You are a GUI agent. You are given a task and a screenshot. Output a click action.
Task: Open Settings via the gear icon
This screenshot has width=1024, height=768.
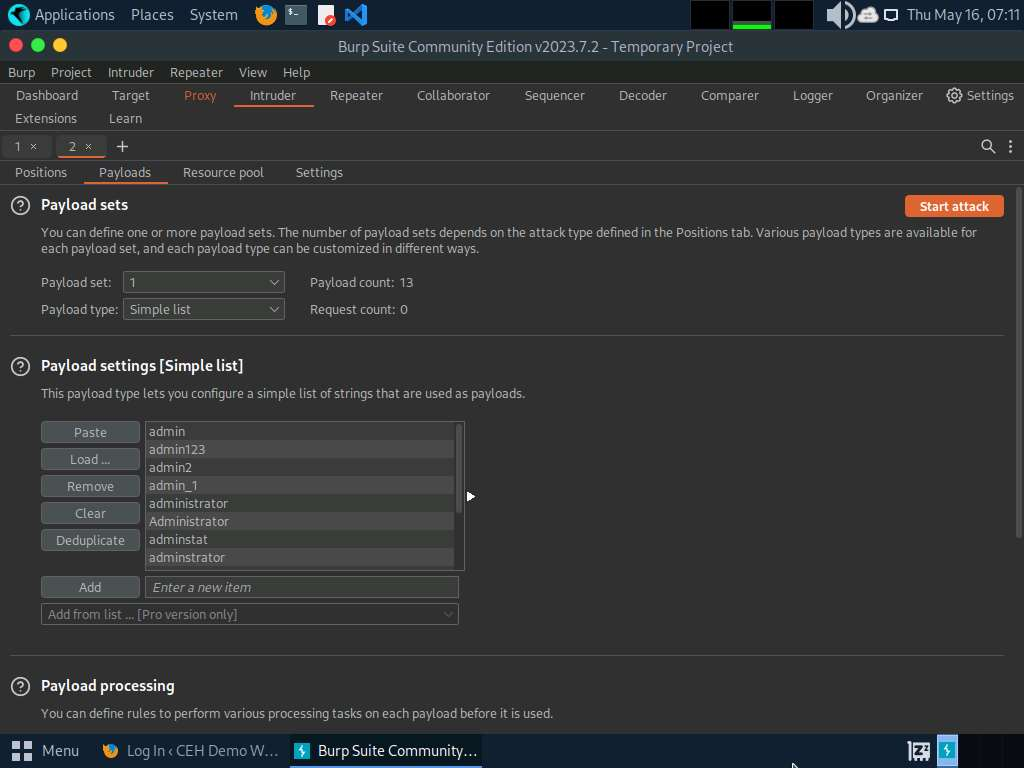pyautogui.click(x=954, y=95)
